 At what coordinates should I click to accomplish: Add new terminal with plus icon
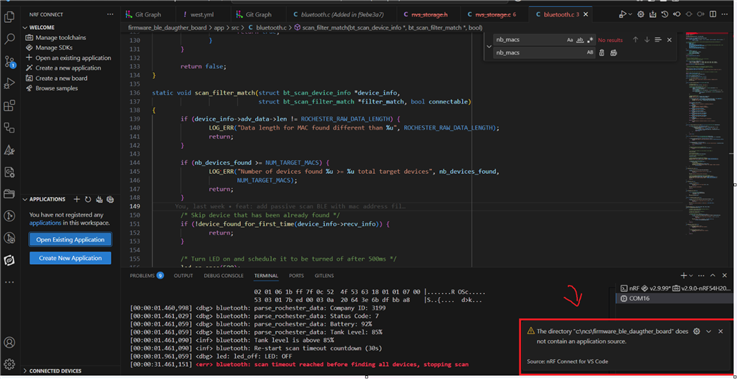(683, 275)
